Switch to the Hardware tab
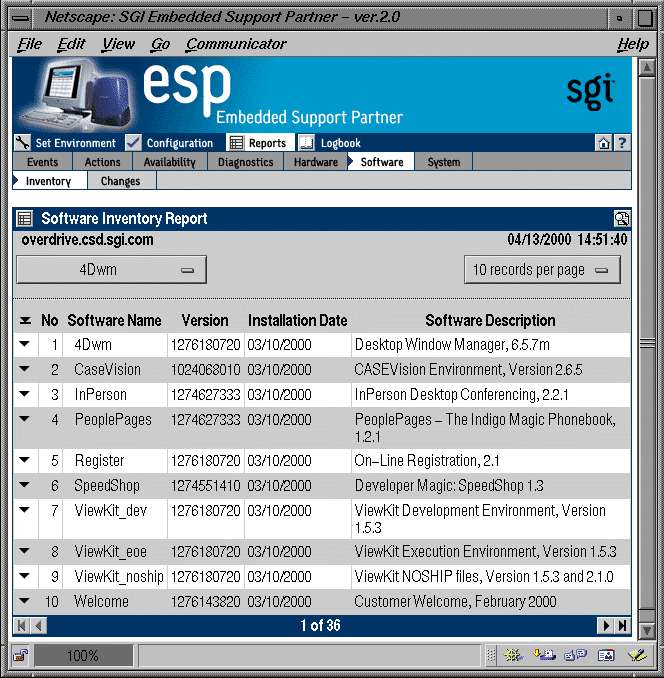This screenshot has width=664, height=678. click(316, 162)
